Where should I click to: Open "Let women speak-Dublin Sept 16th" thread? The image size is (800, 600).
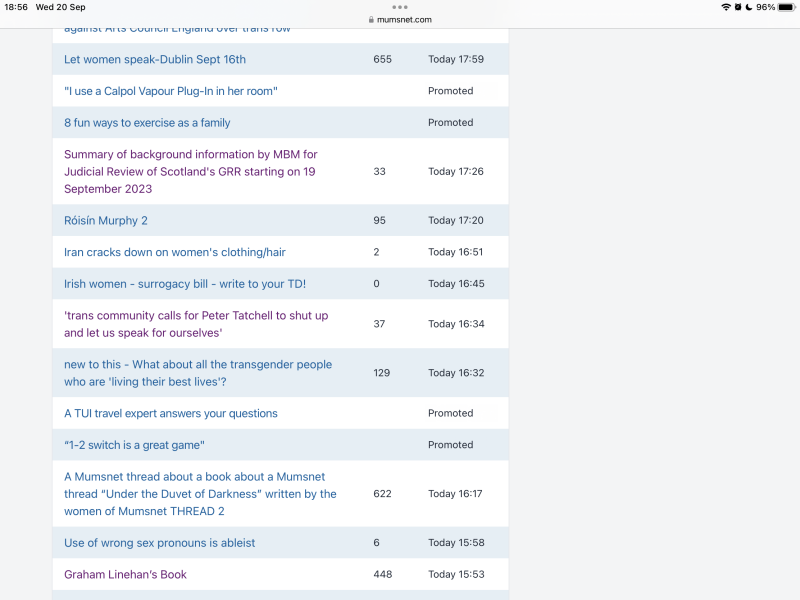[x=155, y=59]
